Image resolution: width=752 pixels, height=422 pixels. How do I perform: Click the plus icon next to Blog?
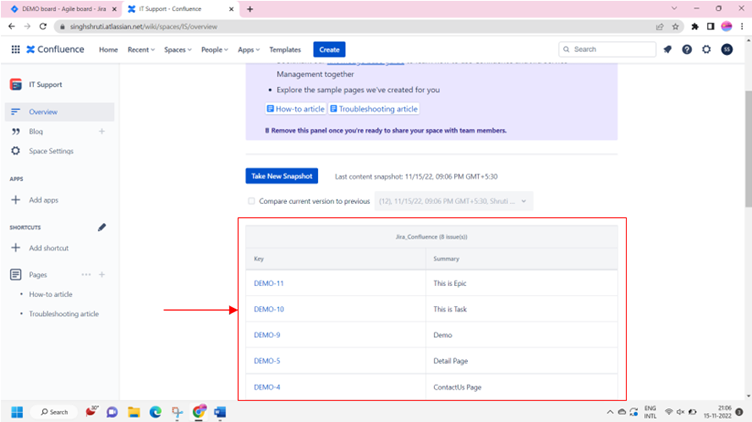(x=102, y=131)
